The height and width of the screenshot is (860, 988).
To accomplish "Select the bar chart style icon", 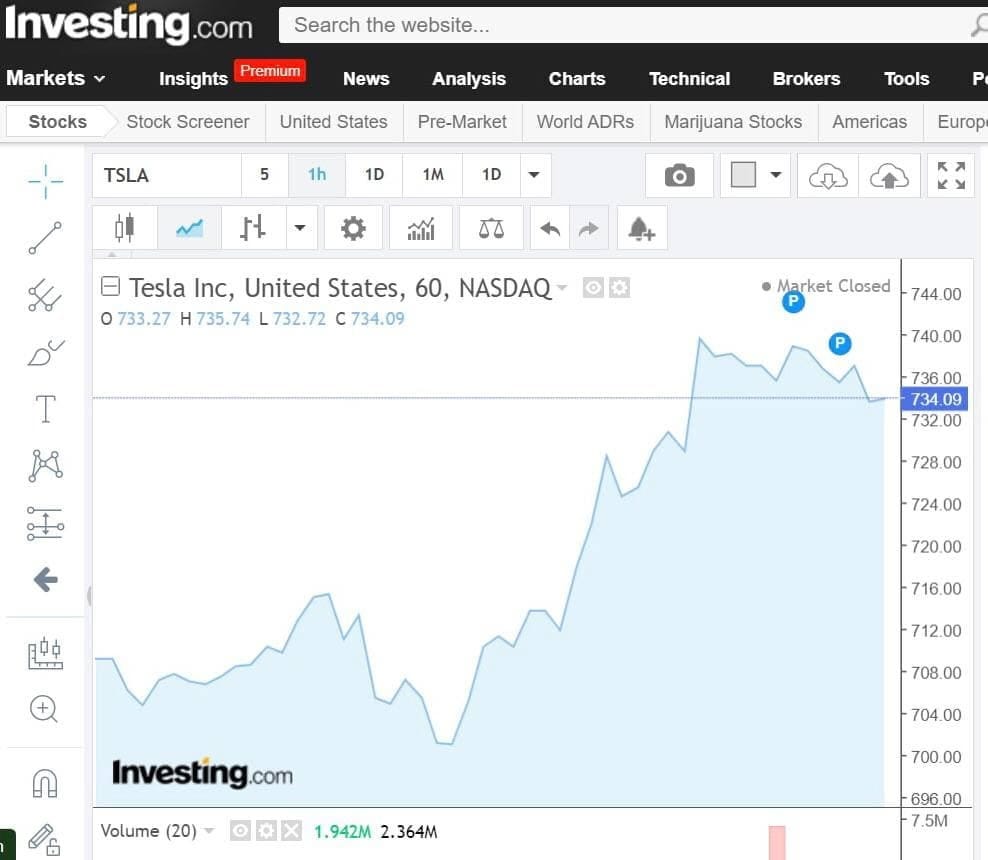I will click(x=253, y=227).
